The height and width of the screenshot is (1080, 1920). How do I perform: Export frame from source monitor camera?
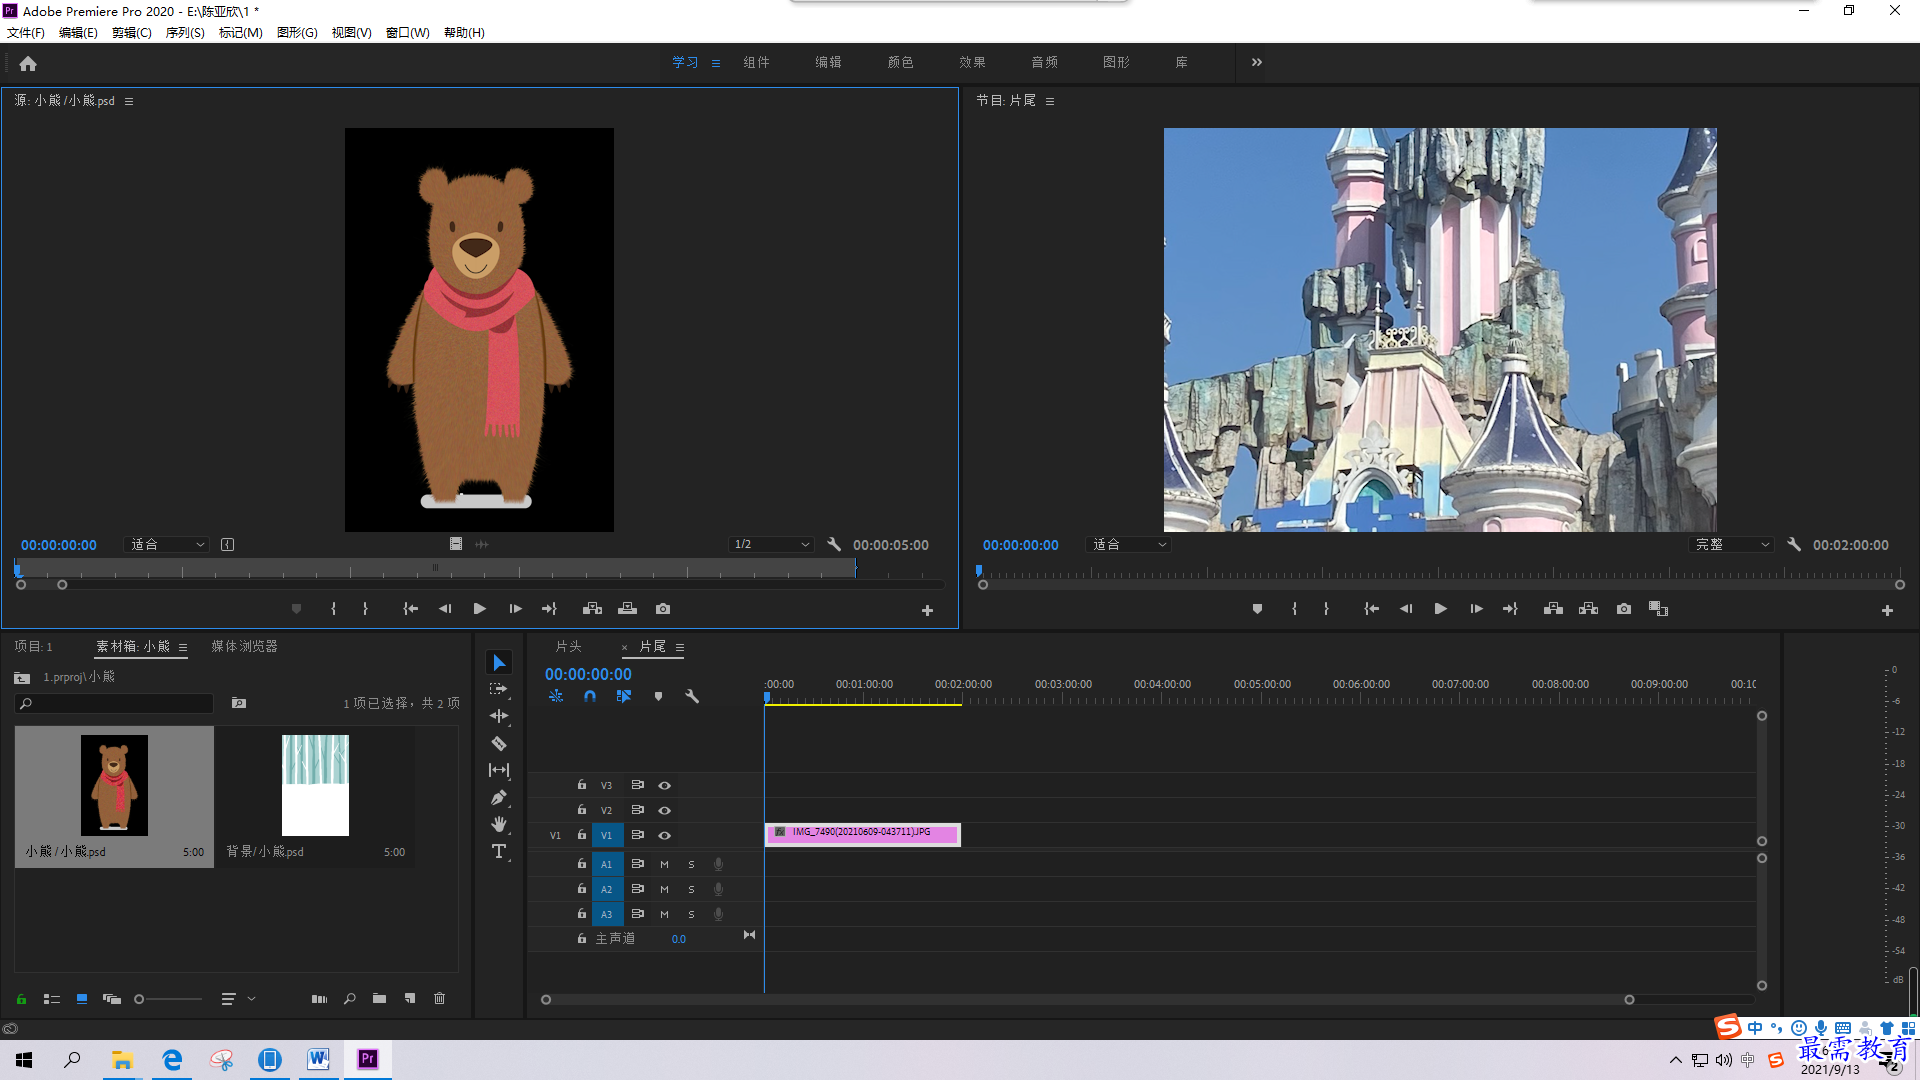coord(663,608)
